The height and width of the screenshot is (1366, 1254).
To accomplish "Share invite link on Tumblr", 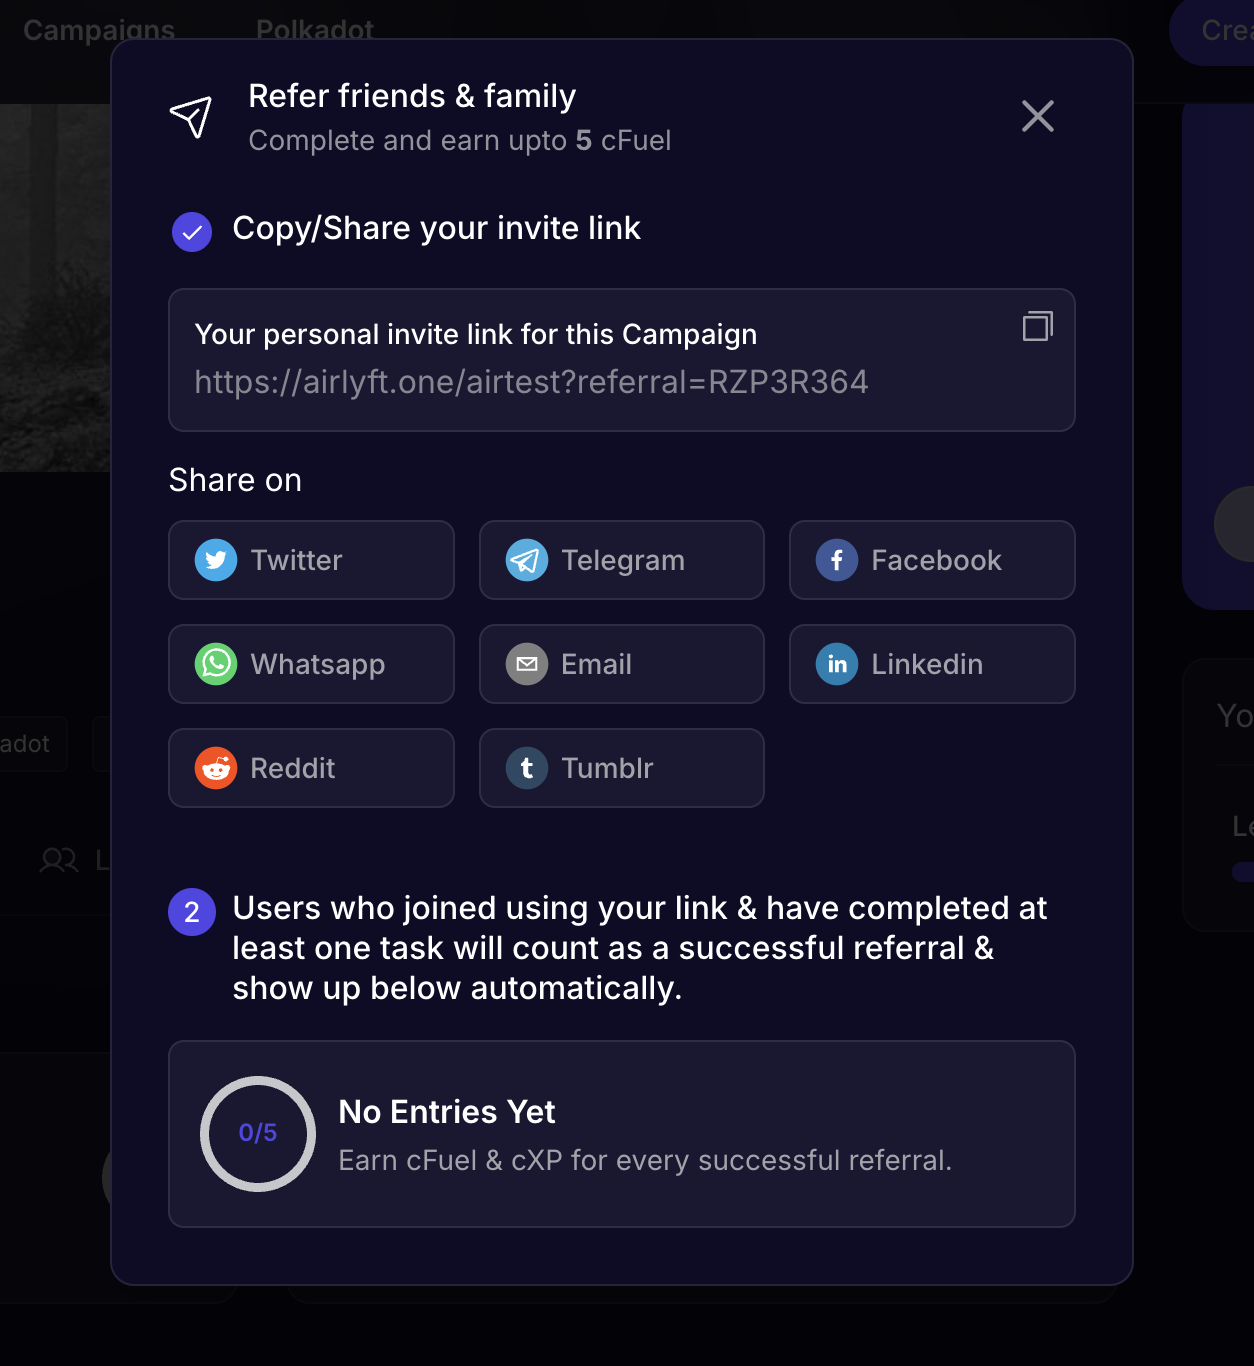I will click(621, 768).
